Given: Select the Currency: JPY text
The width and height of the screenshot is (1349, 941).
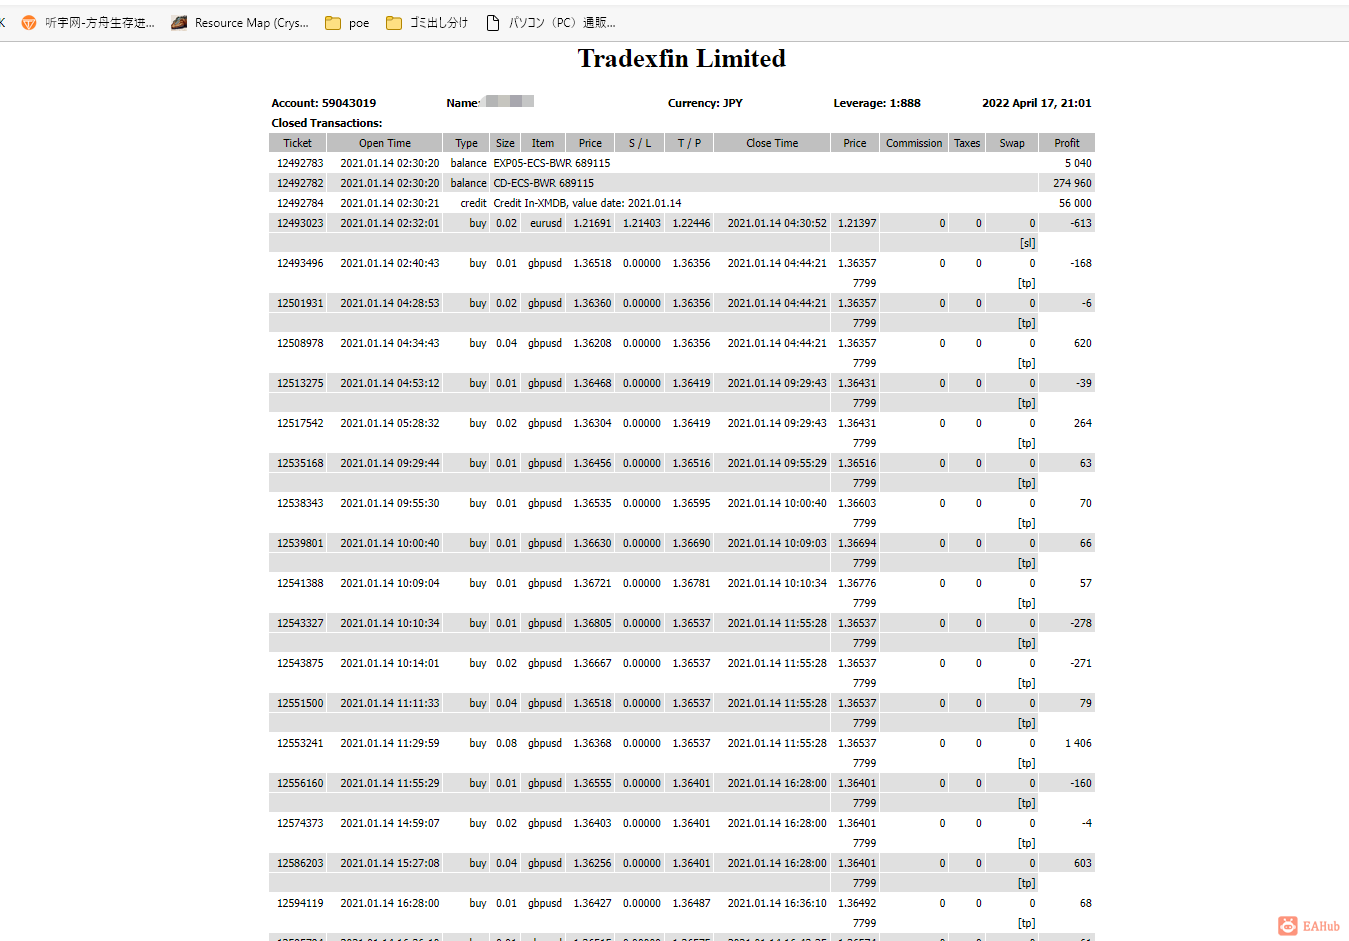Looking at the screenshot, I should pyautogui.click(x=705, y=103).
